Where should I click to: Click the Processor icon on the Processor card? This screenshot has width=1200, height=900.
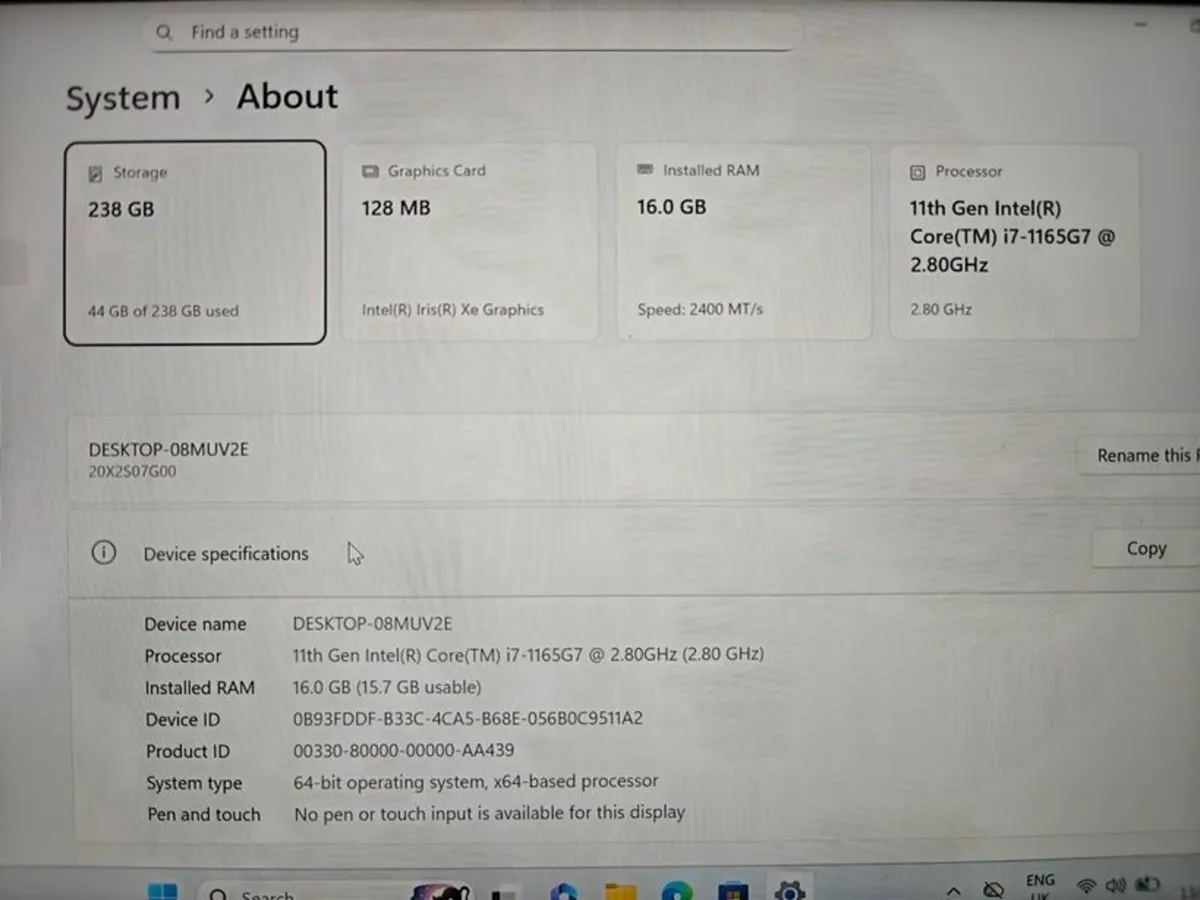point(918,171)
